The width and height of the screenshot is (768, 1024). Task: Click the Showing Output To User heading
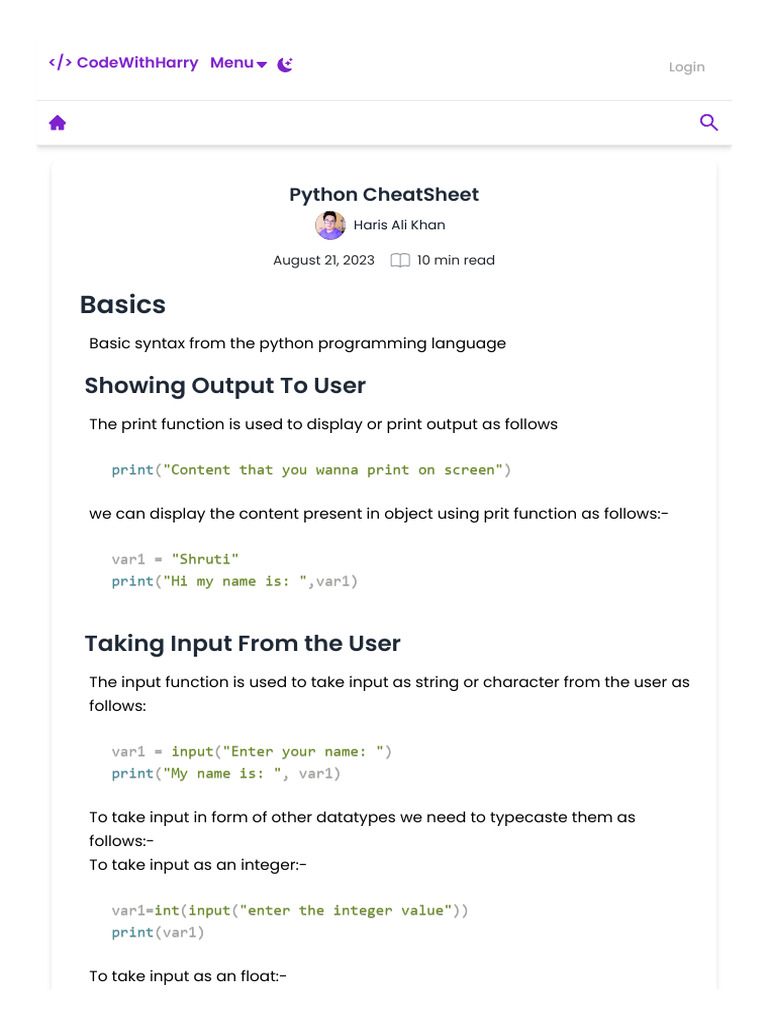pos(225,386)
